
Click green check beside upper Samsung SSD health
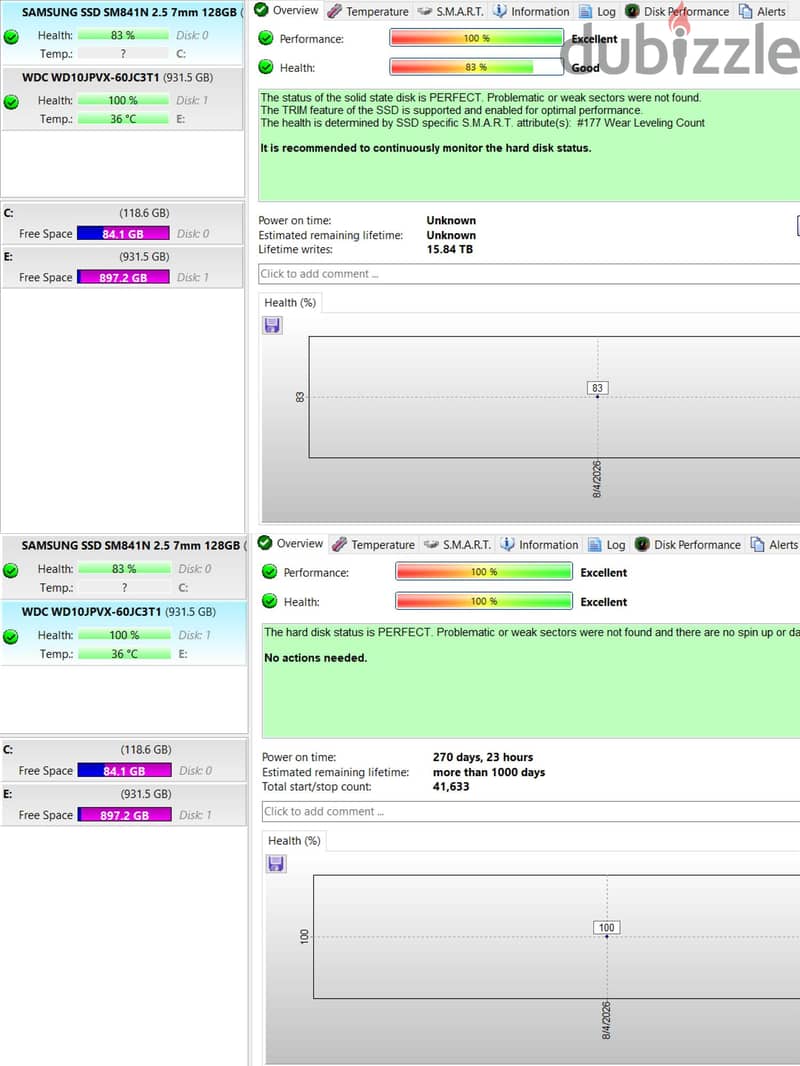pos(11,37)
